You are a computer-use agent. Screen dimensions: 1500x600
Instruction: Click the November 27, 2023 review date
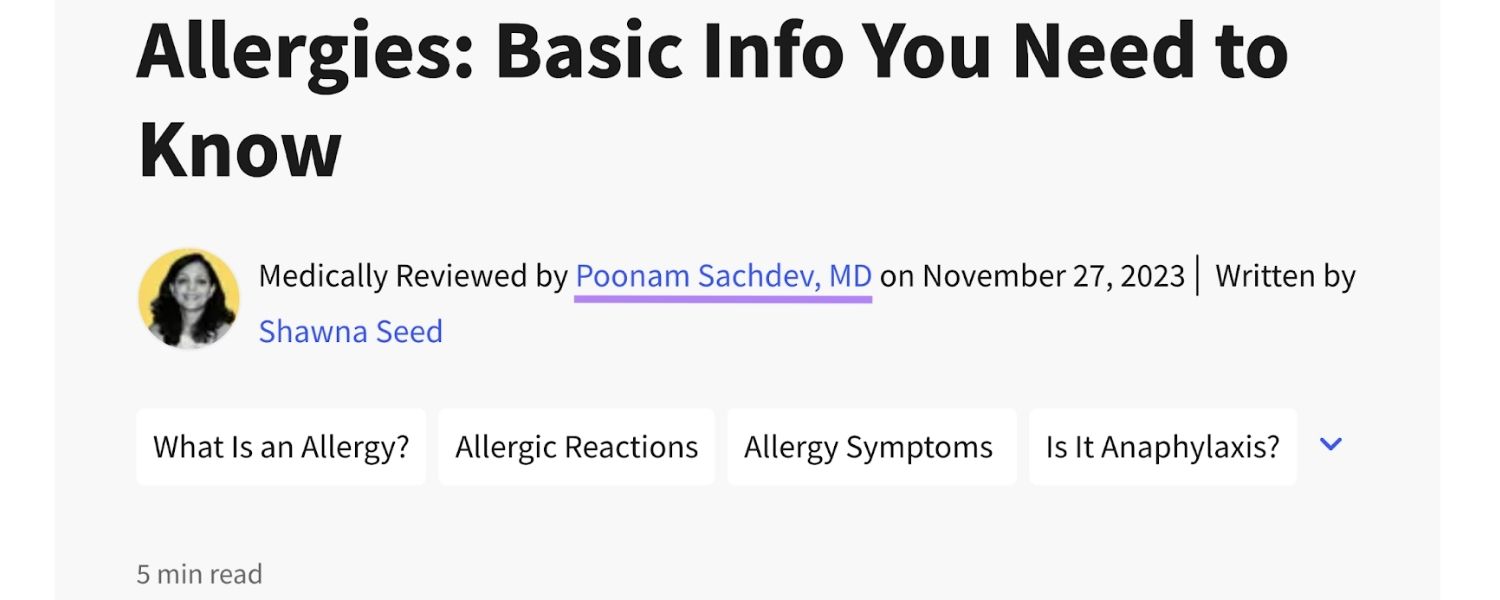coord(1053,276)
